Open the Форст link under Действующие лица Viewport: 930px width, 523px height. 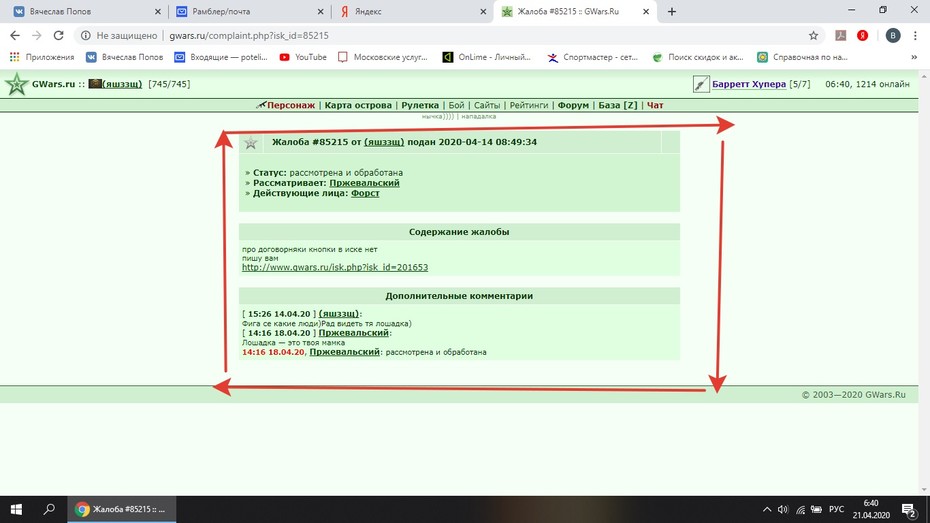point(365,193)
